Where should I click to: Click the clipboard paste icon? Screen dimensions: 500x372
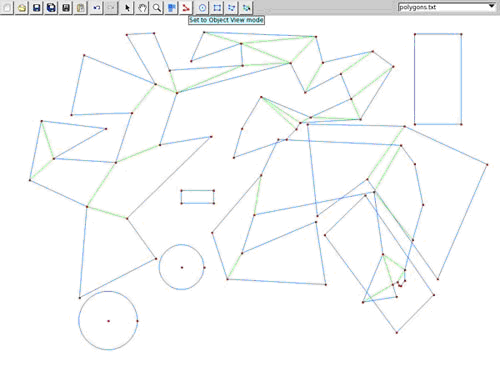pos(80,7)
